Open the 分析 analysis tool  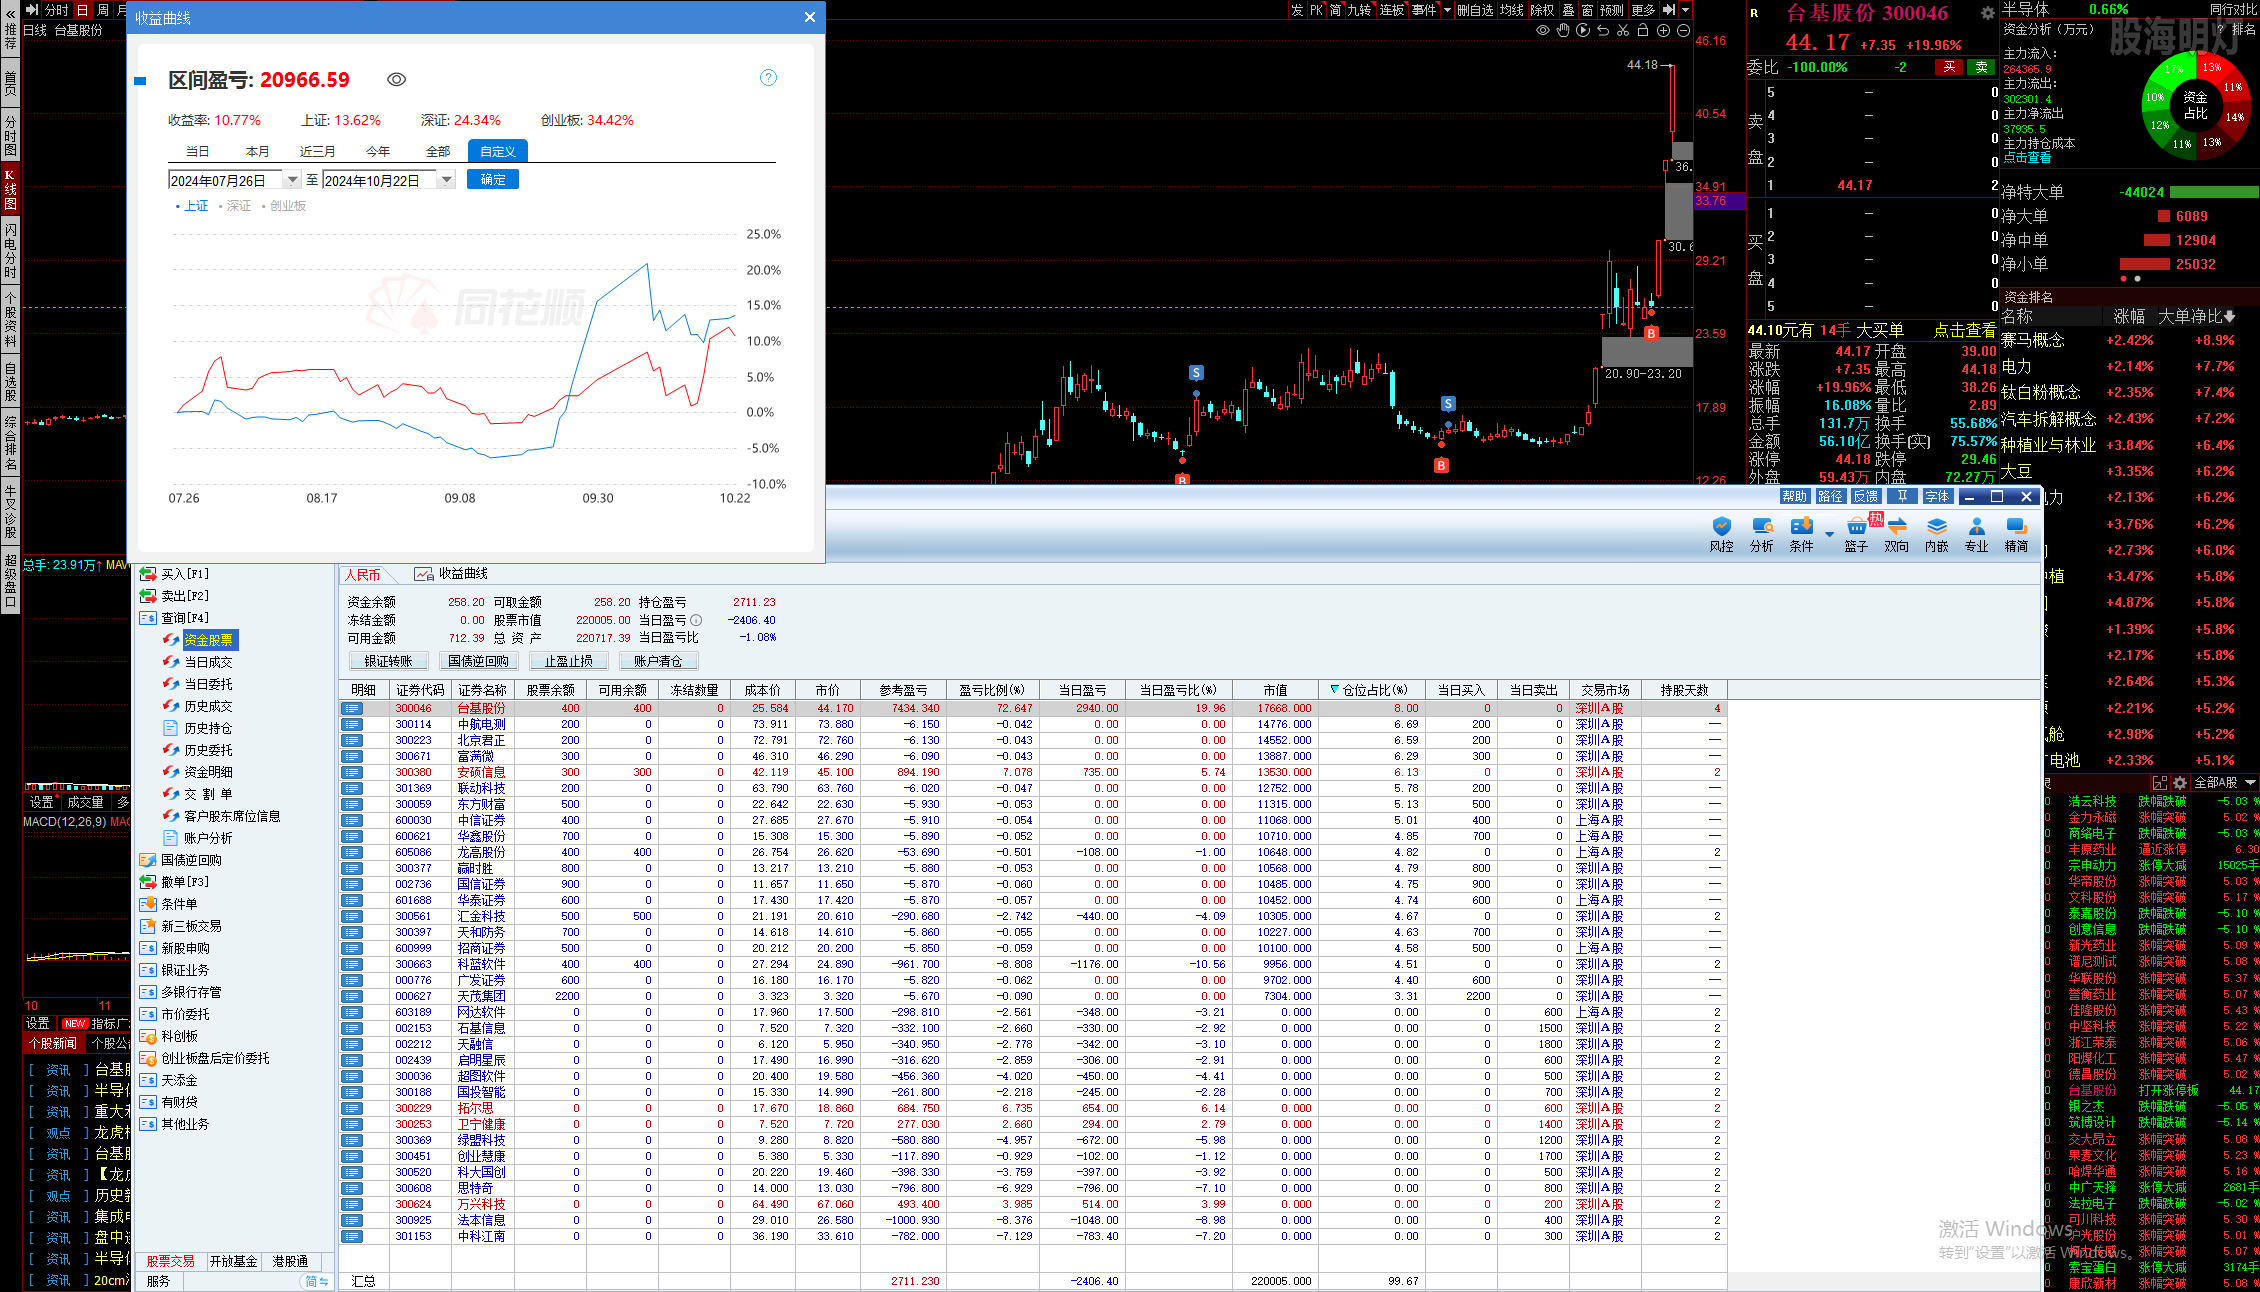1761,534
